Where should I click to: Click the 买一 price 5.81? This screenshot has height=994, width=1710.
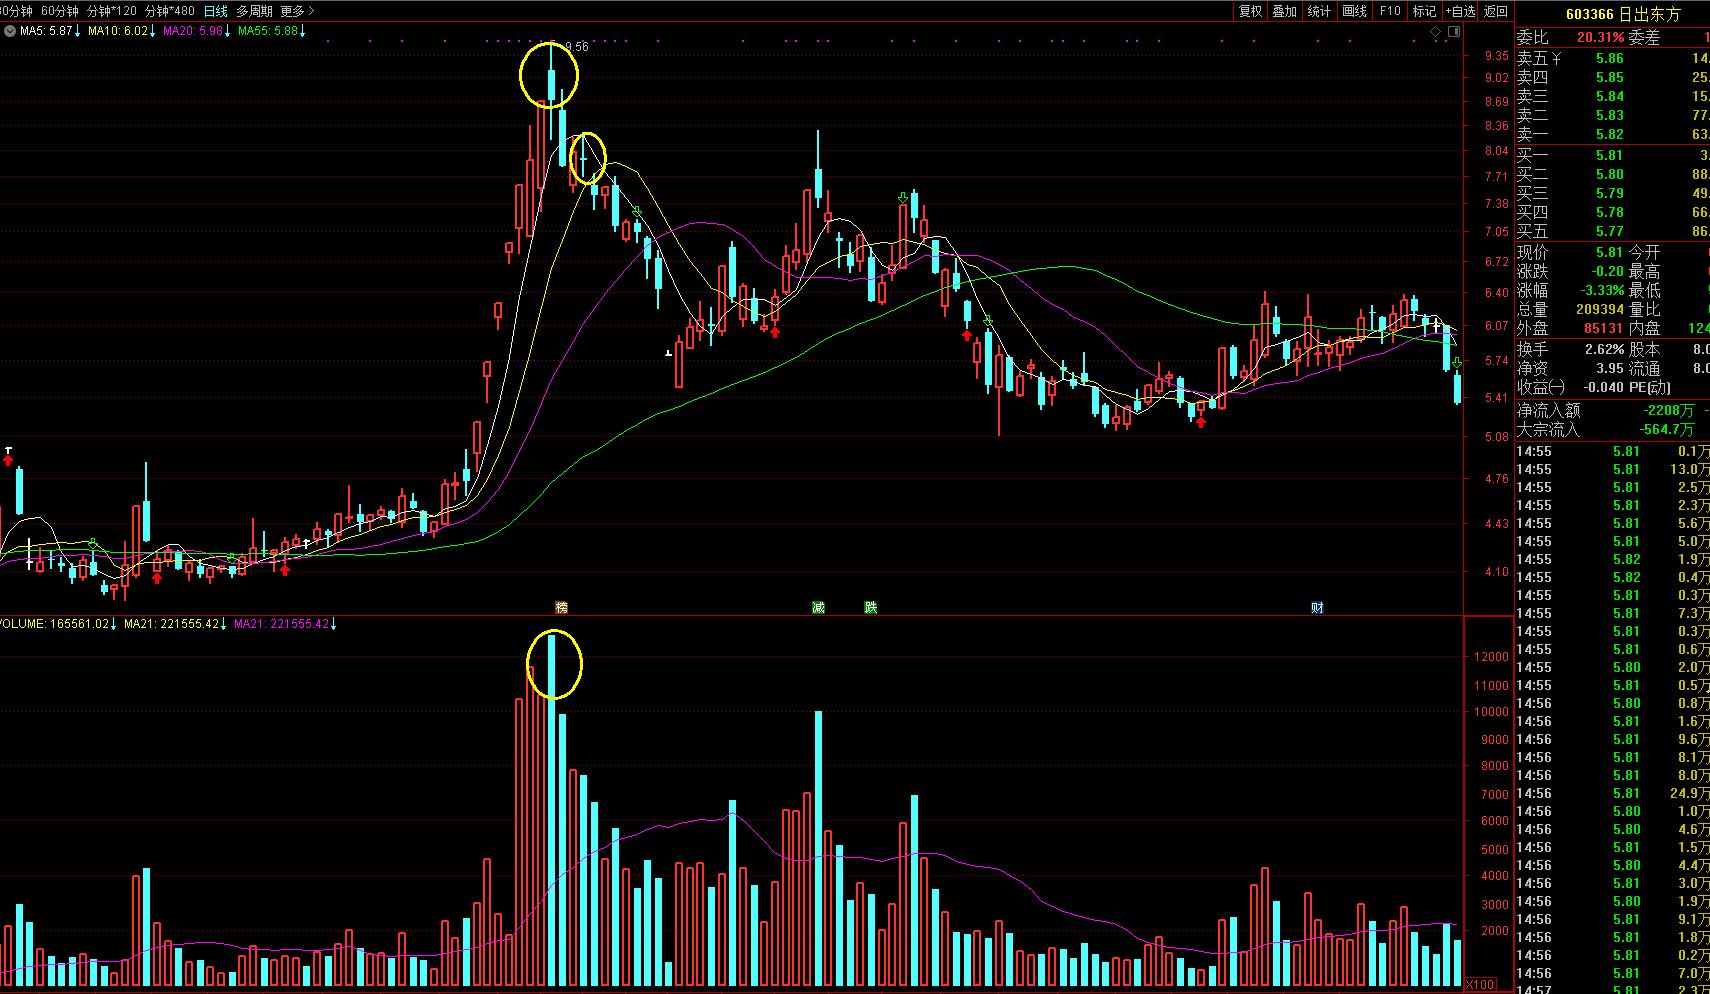coord(1610,155)
